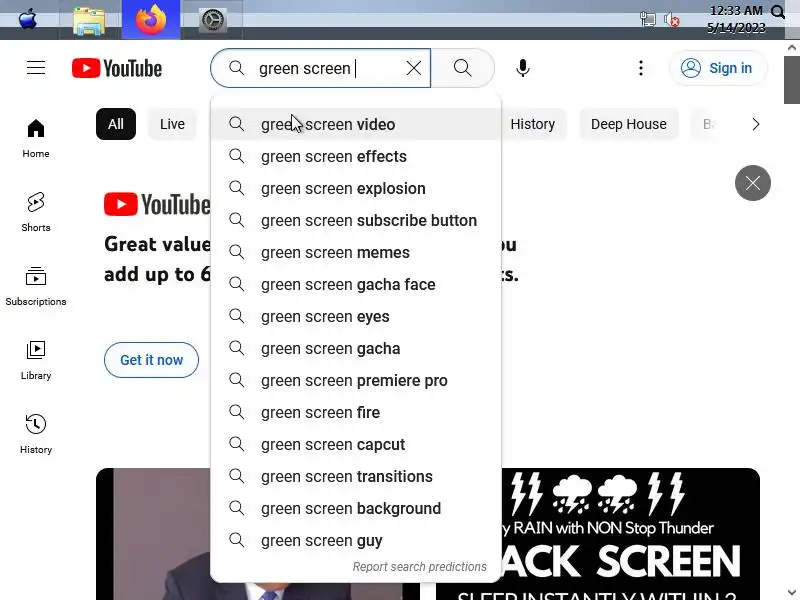800x600 pixels.
Task: Open the file explorer taskbar icon
Action: click(x=89, y=20)
